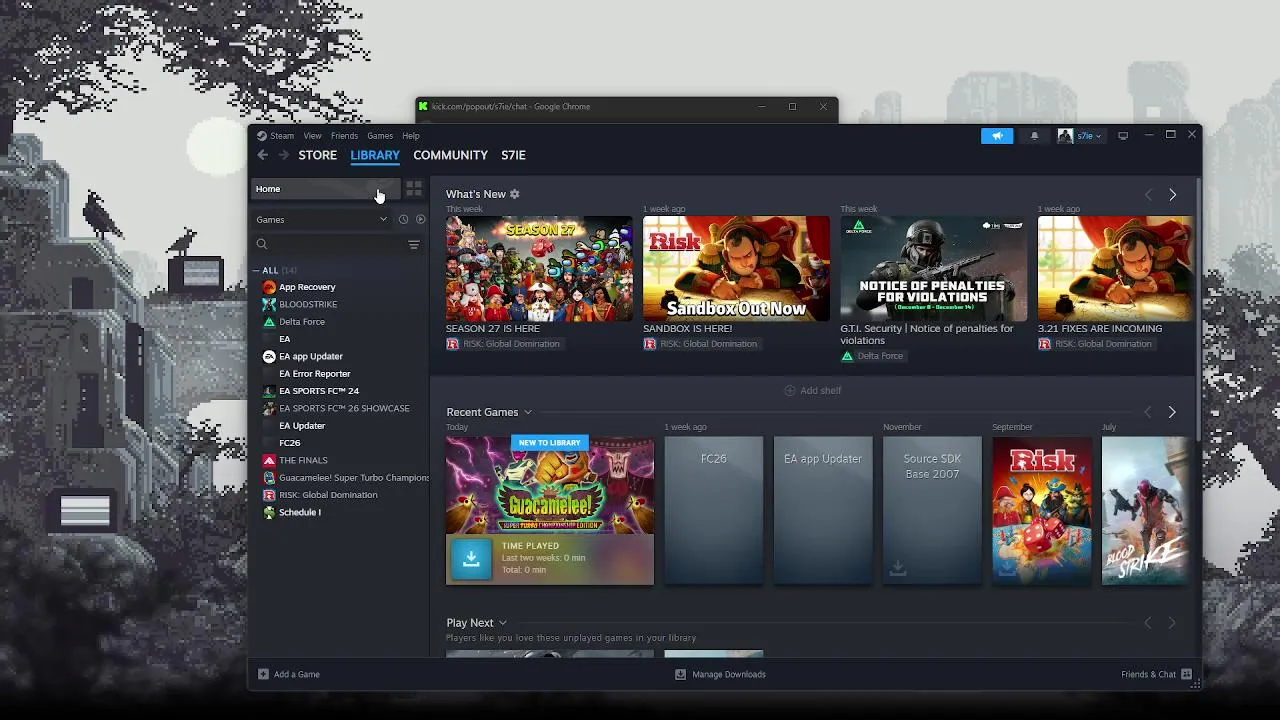Expand the Recent Games shelf dropdown
The width and height of the screenshot is (1280, 720).
528,412
